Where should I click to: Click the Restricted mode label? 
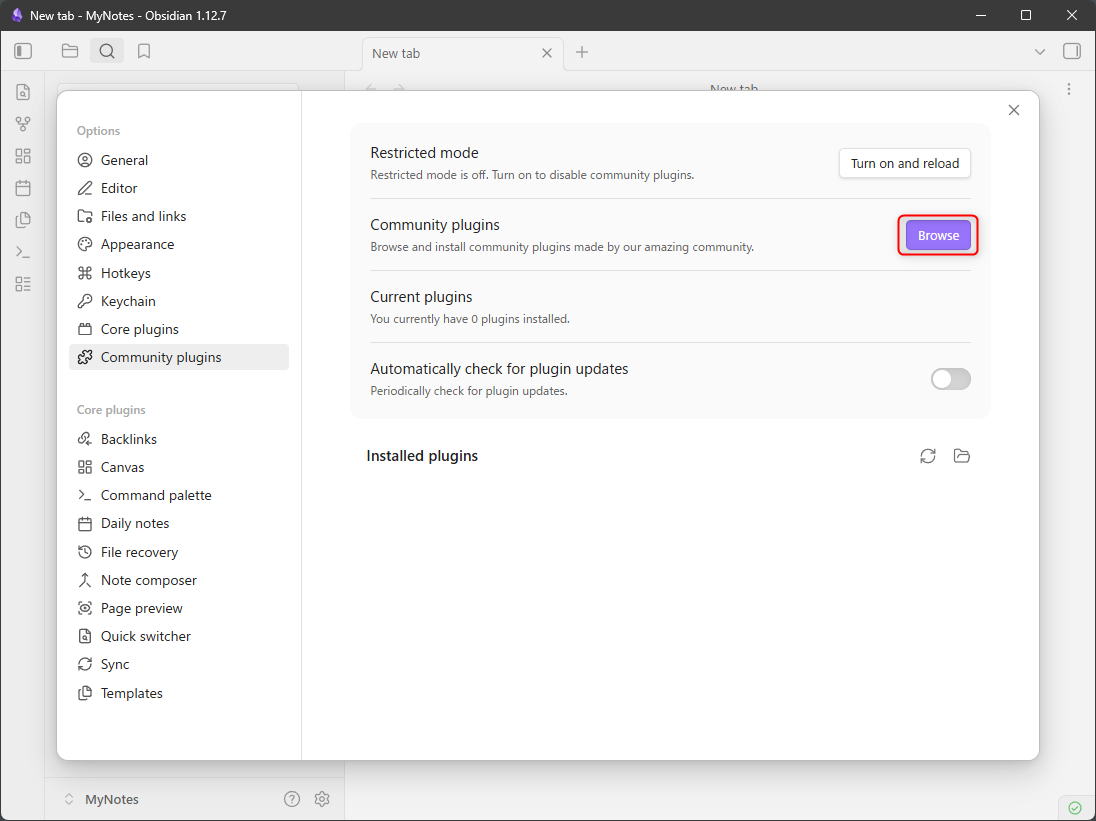pos(424,152)
